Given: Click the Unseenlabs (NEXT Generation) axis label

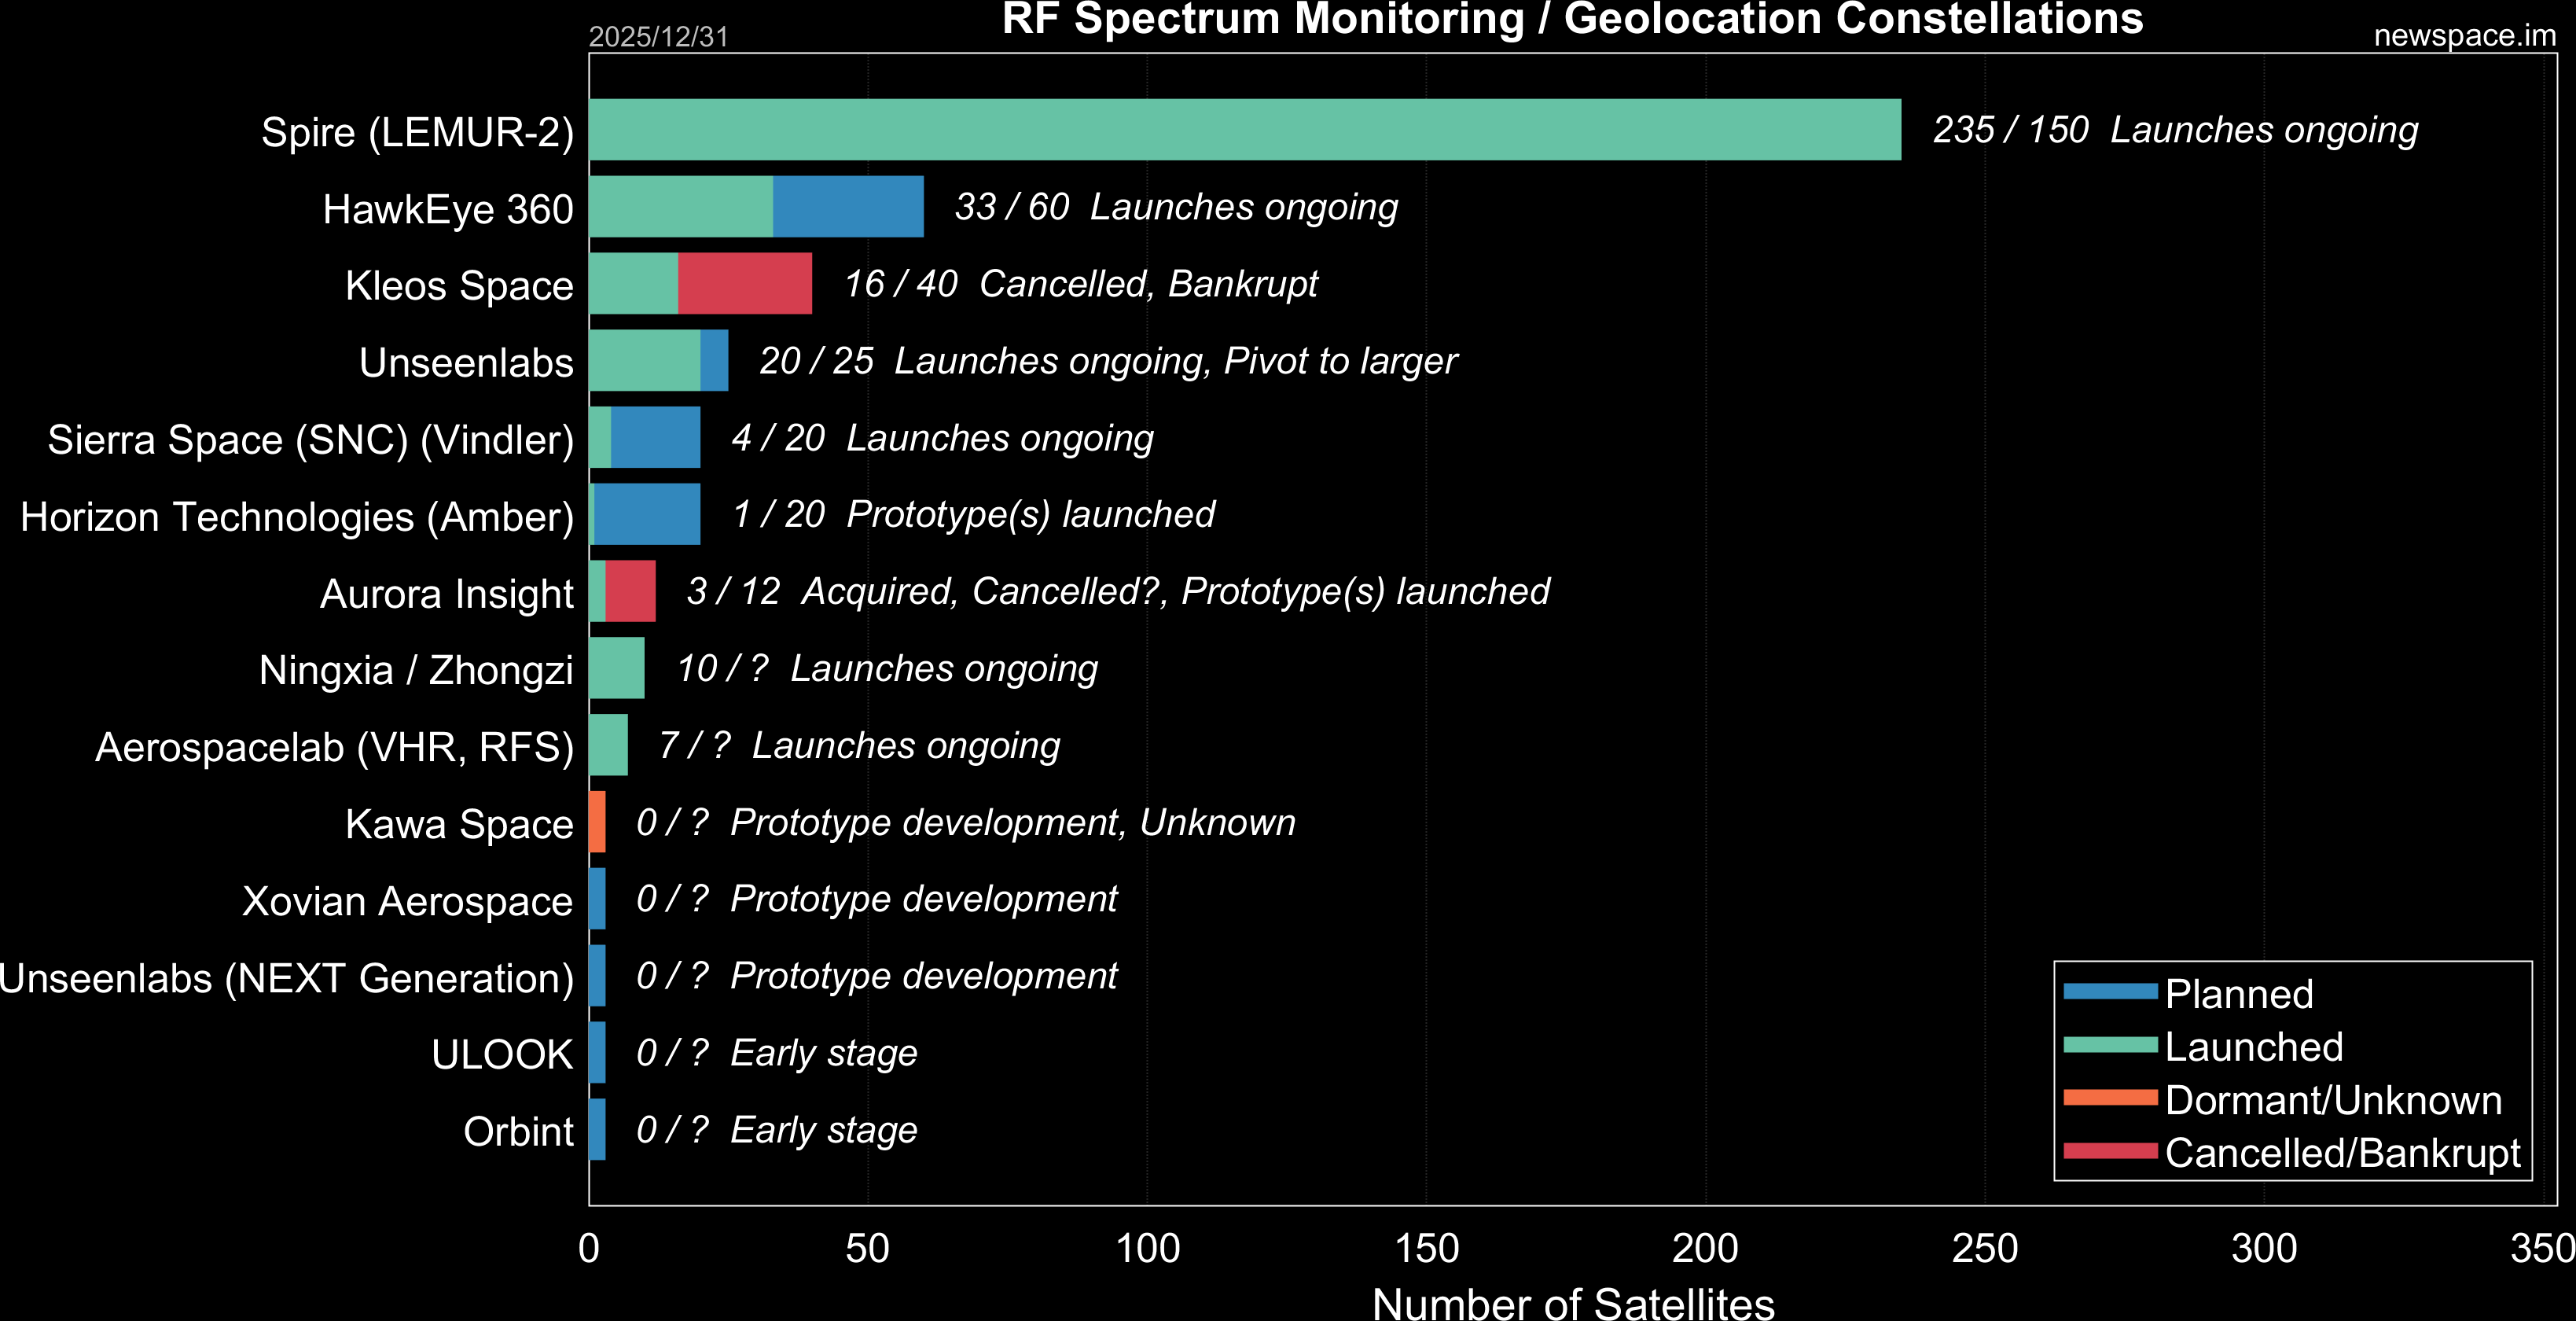Looking at the screenshot, I should tap(286, 978).
